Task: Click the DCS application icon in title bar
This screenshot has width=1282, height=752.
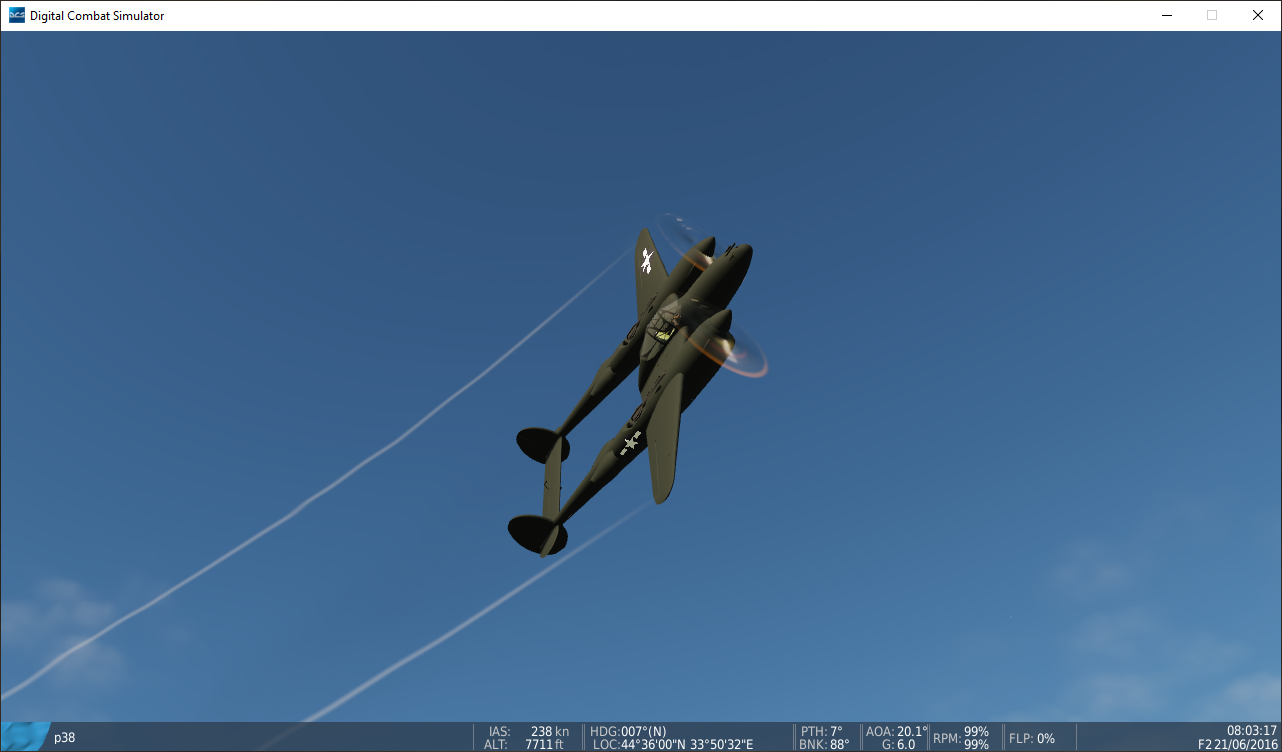Action: (16, 15)
